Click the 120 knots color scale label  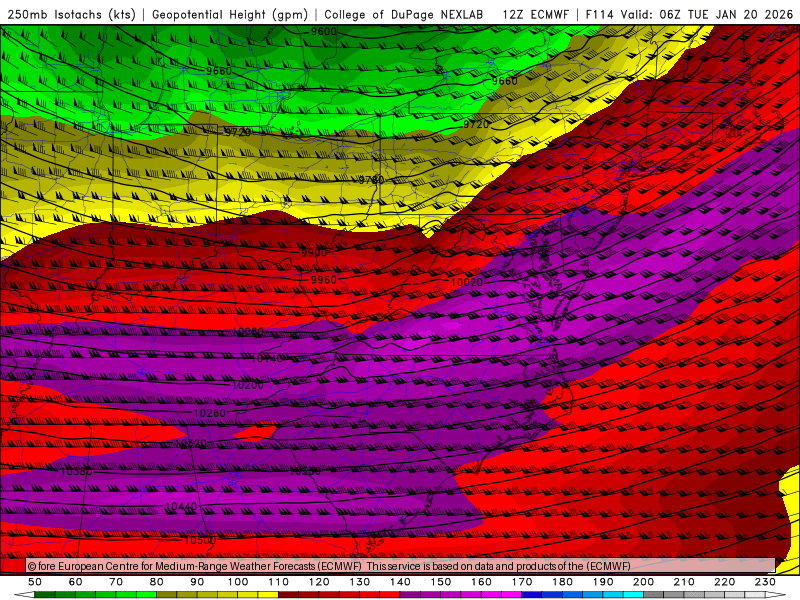[x=319, y=582]
